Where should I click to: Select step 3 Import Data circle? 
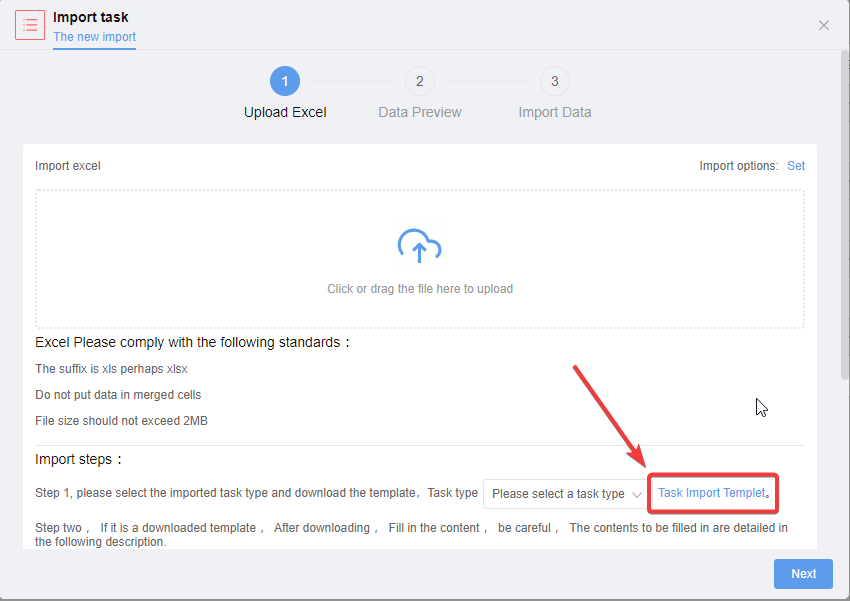tap(555, 81)
